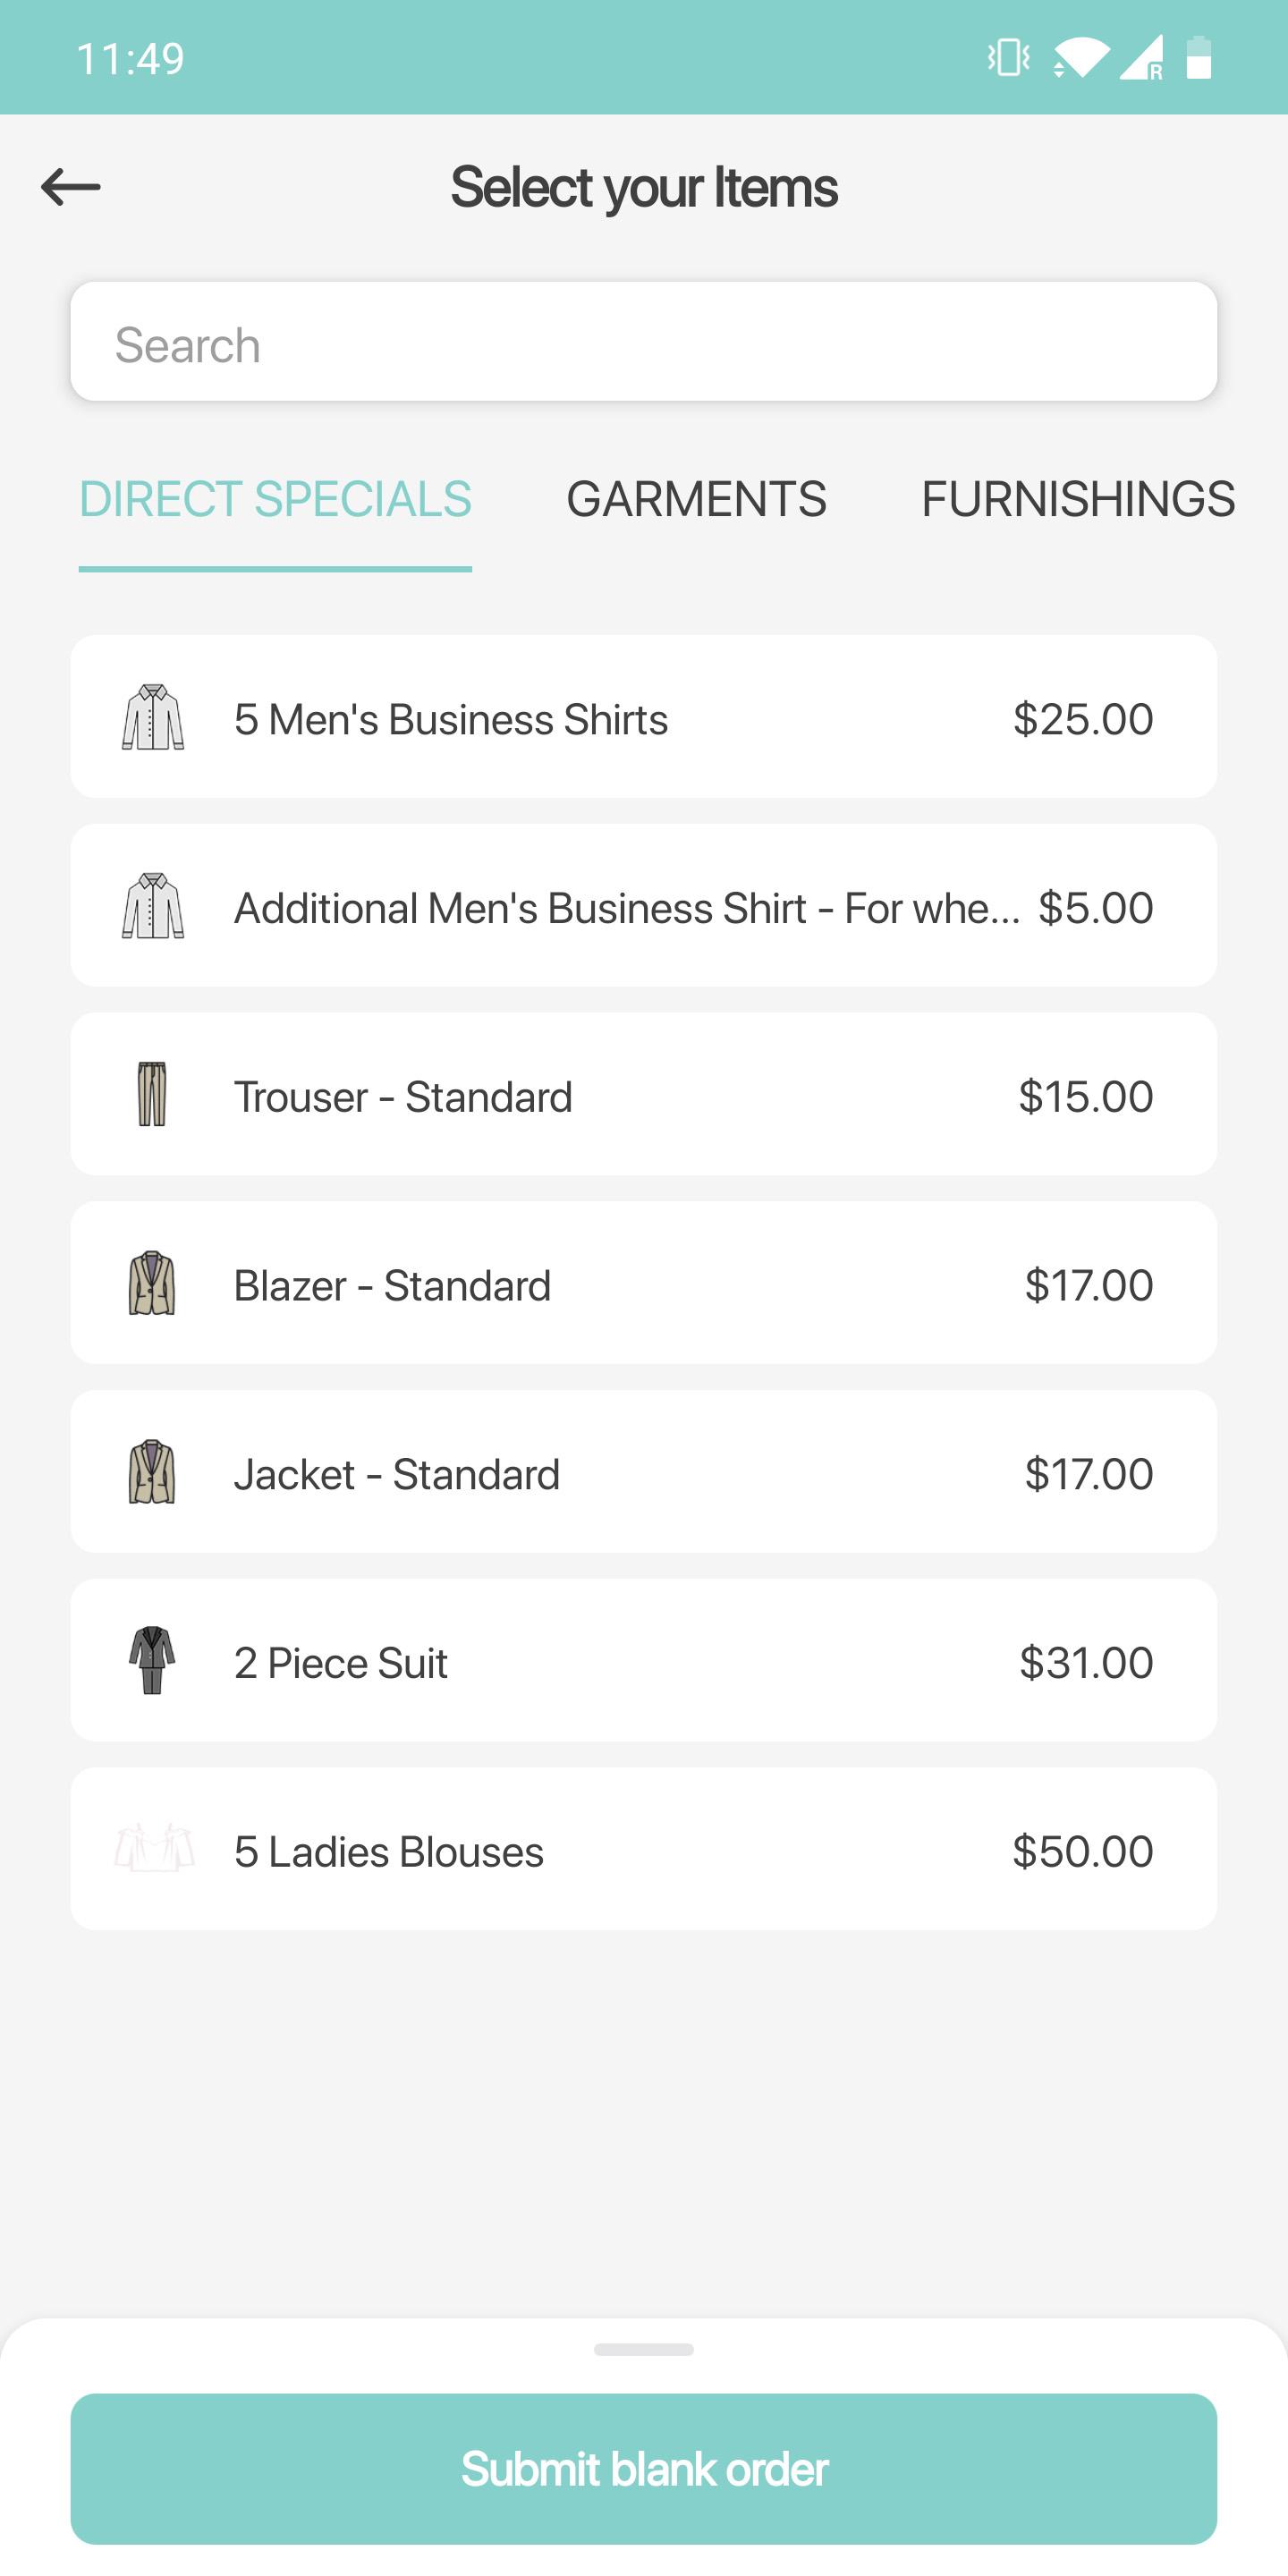Tap the 5 Ladies Blouses icon
The width and height of the screenshot is (1288, 2576).
(154, 1848)
